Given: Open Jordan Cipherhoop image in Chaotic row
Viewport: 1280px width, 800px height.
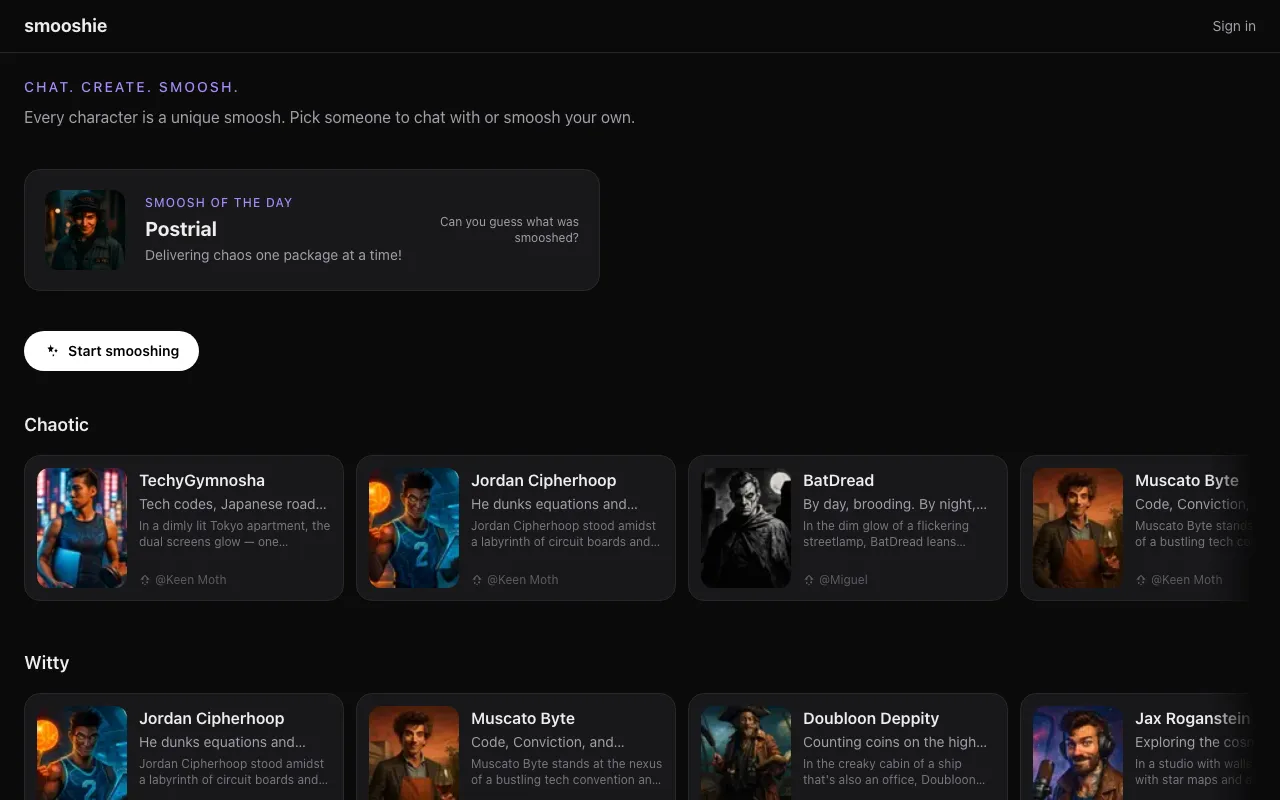Looking at the screenshot, I should [x=414, y=528].
